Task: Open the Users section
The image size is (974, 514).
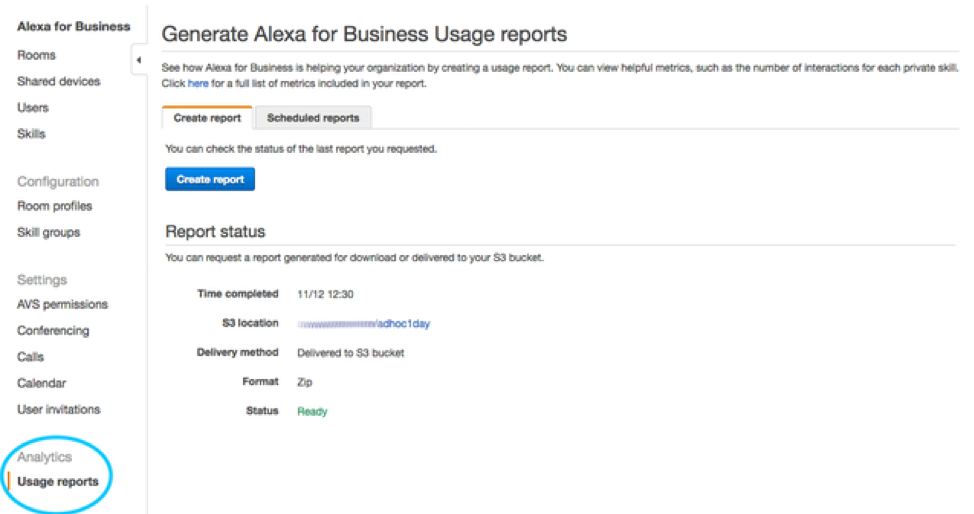Action: click(33, 108)
